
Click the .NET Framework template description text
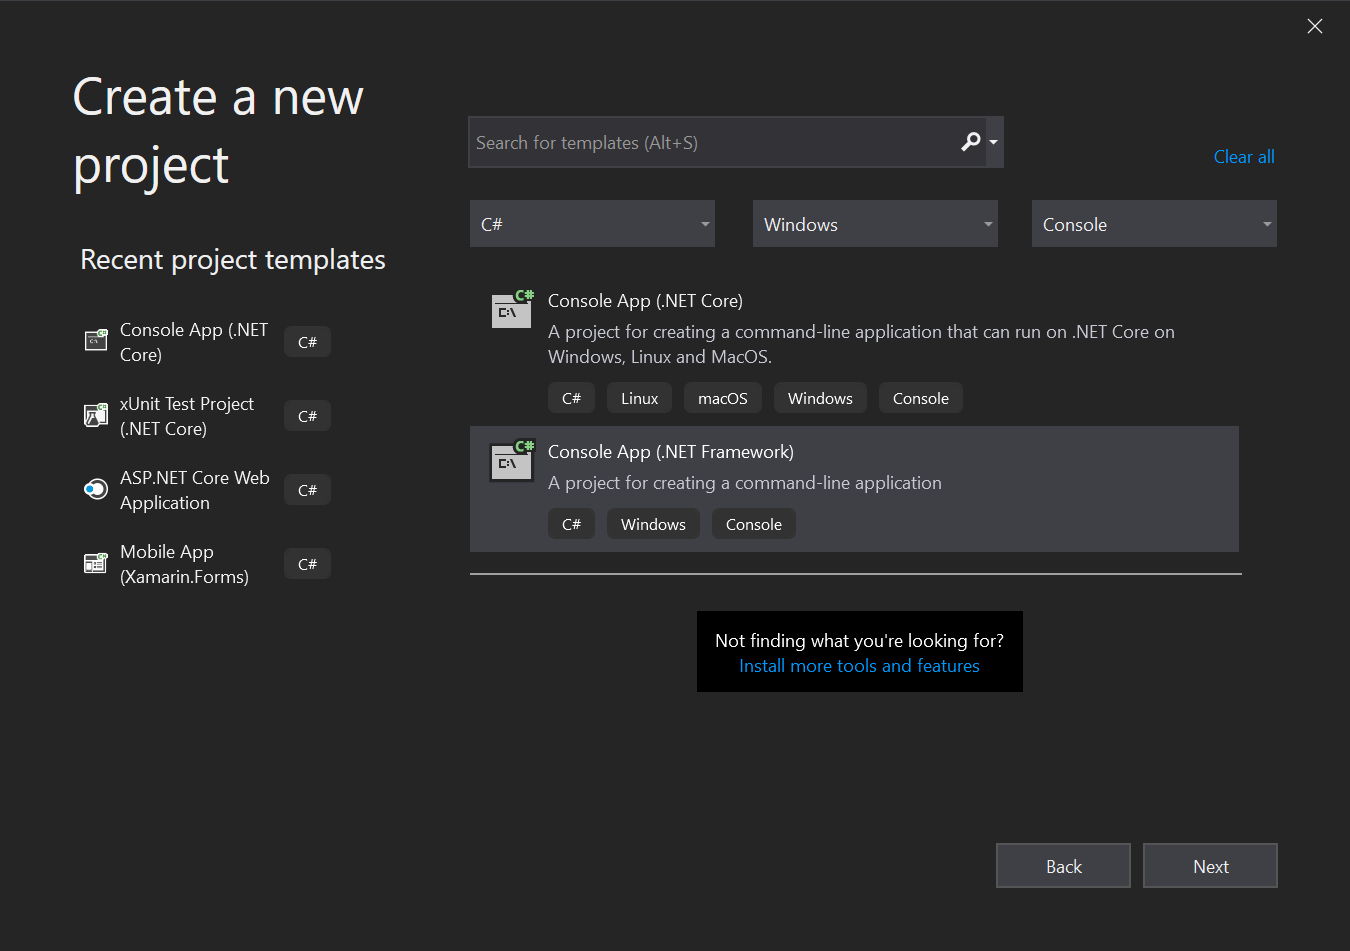tap(745, 483)
